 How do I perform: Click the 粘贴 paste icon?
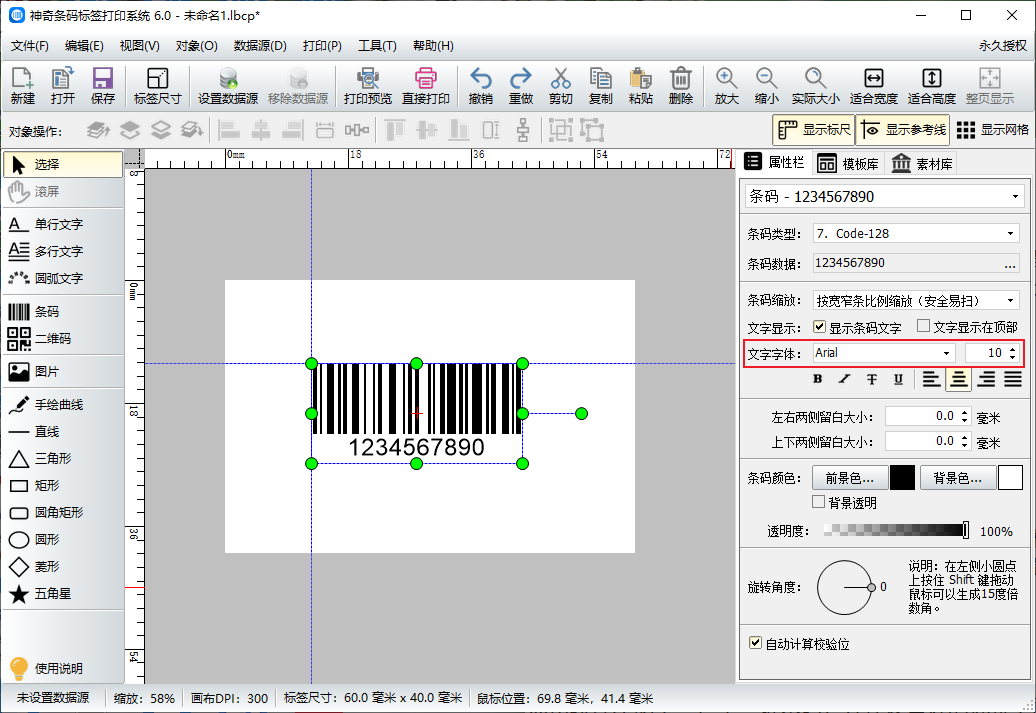click(640, 86)
